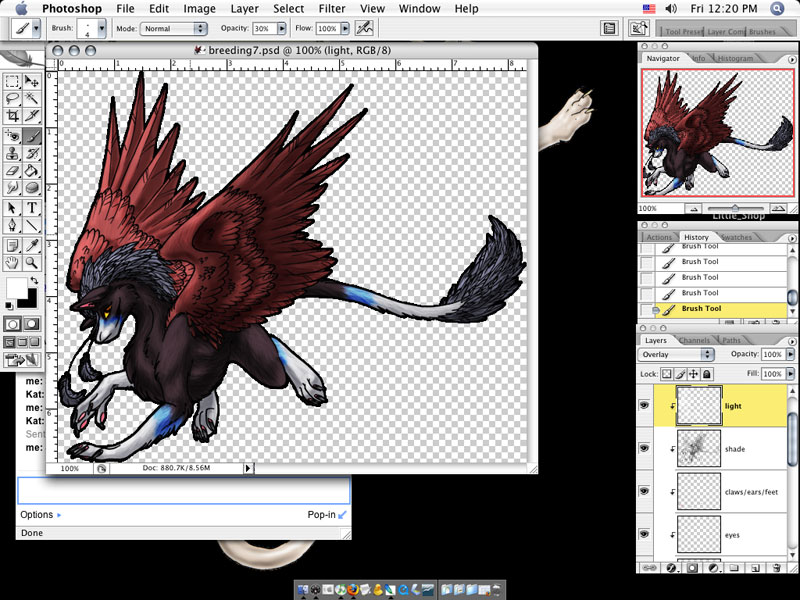Reset default foreground and background colors
Viewport: 800px width, 600px height.
pyautogui.click(x=9, y=306)
